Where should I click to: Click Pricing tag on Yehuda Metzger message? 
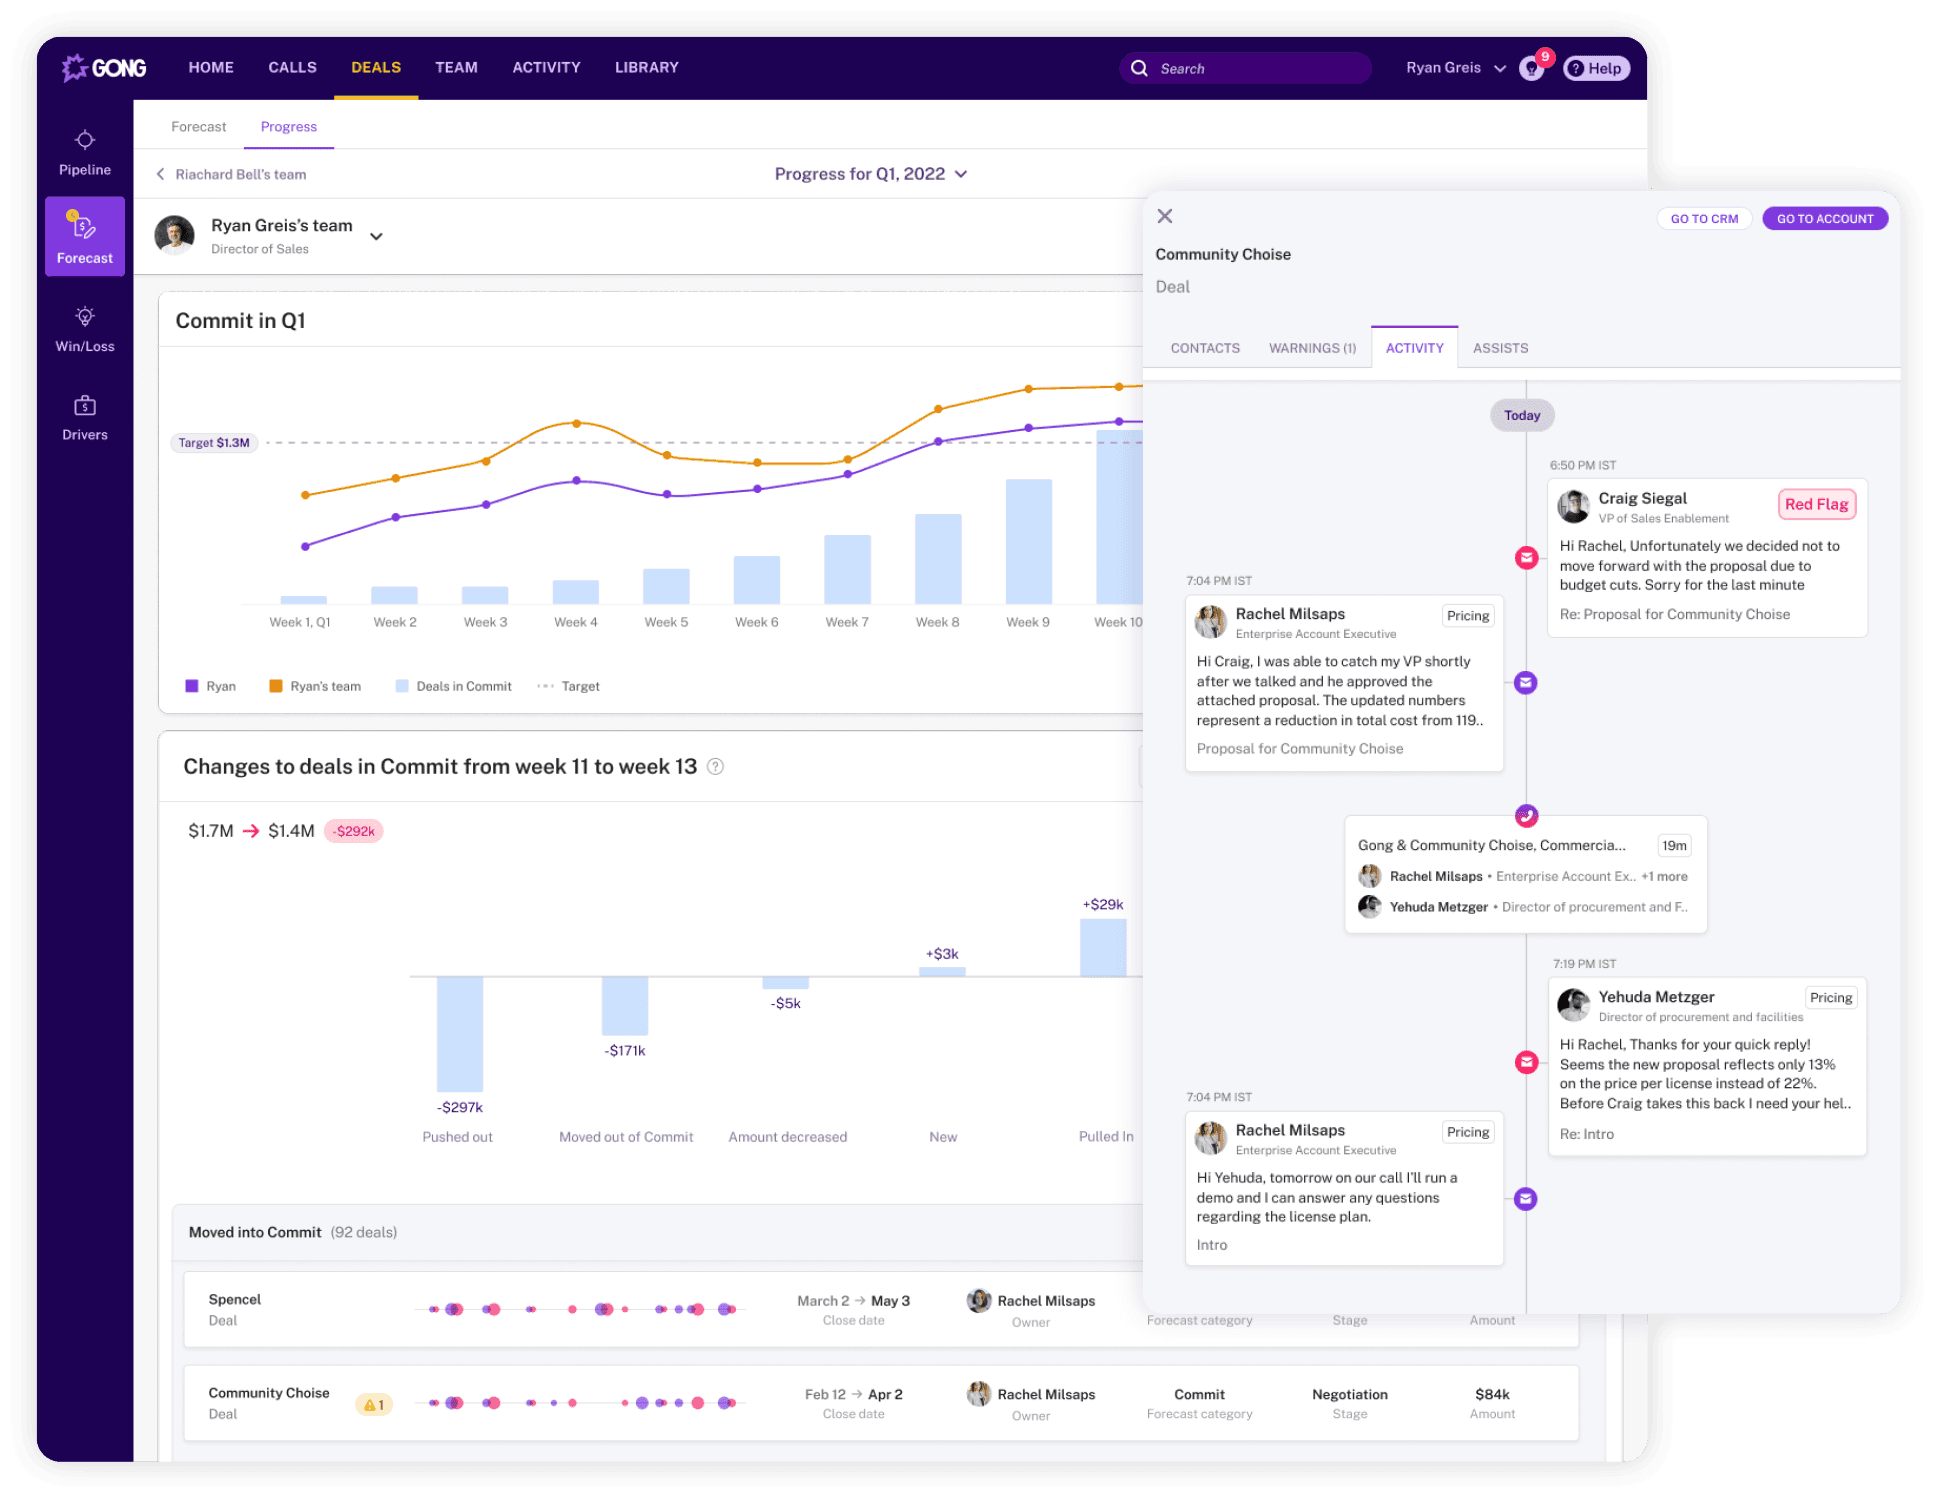tap(1830, 997)
